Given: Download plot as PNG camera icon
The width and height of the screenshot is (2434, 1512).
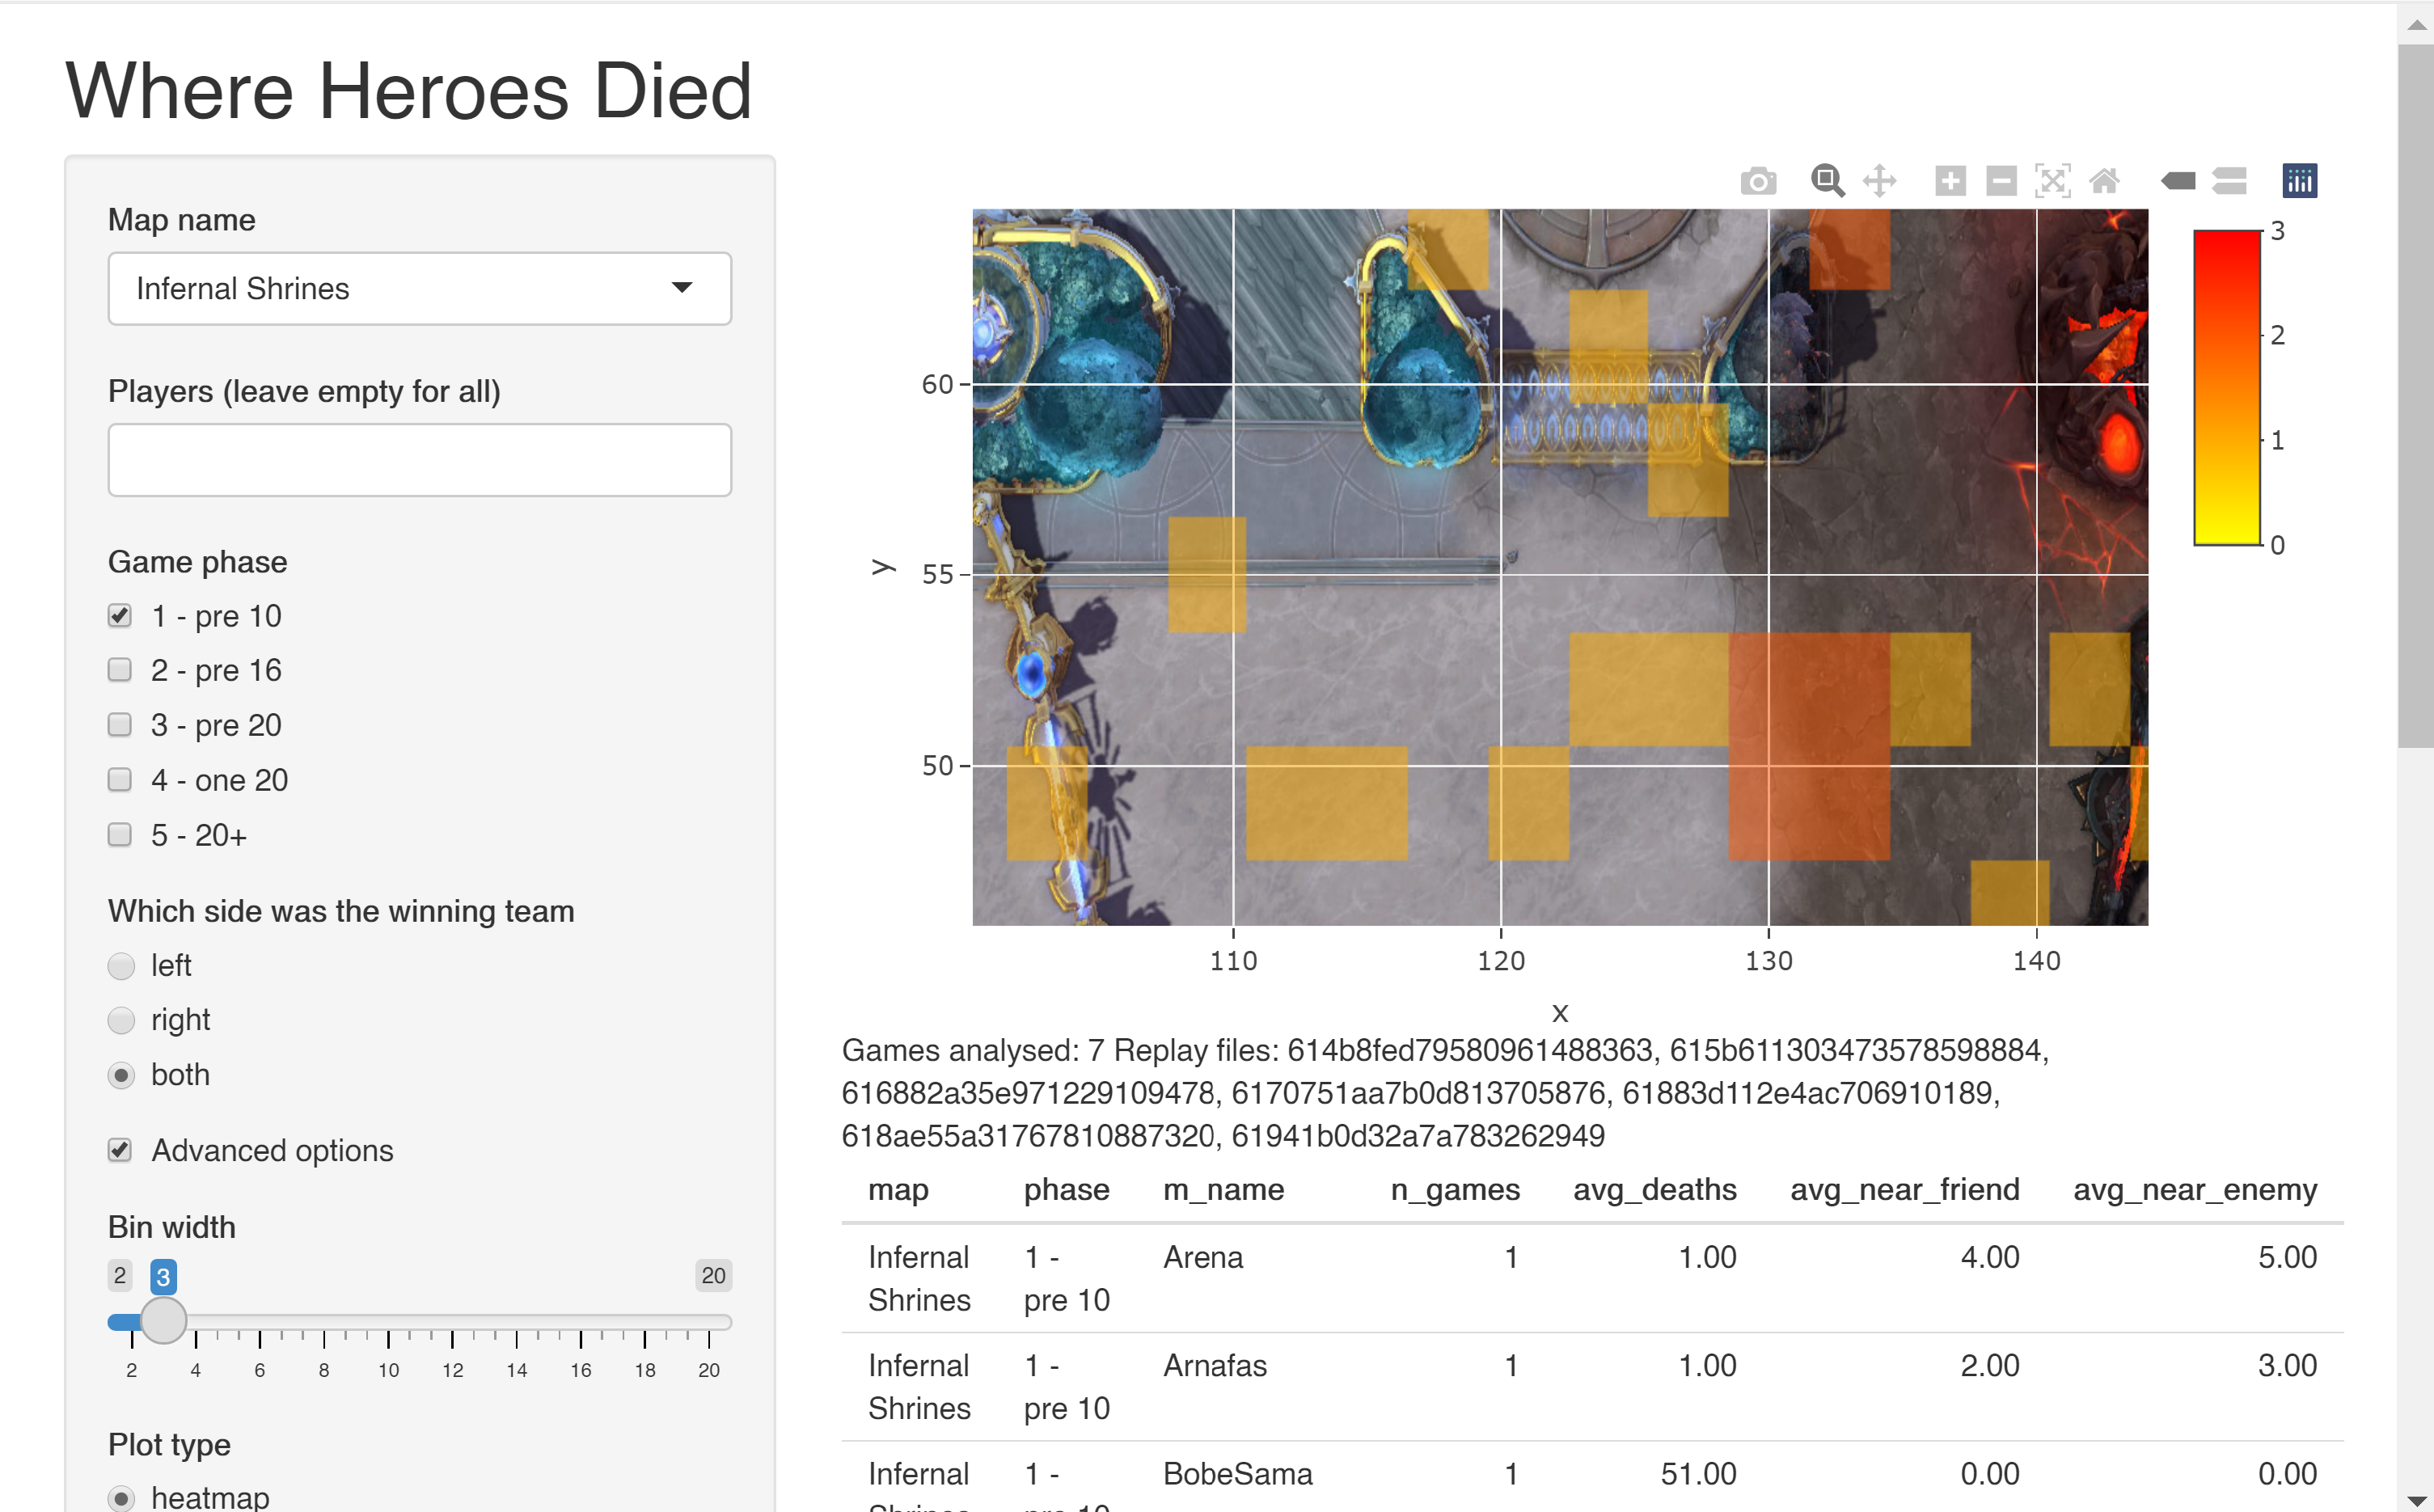Looking at the screenshot, I should [x=1757, y=181].
